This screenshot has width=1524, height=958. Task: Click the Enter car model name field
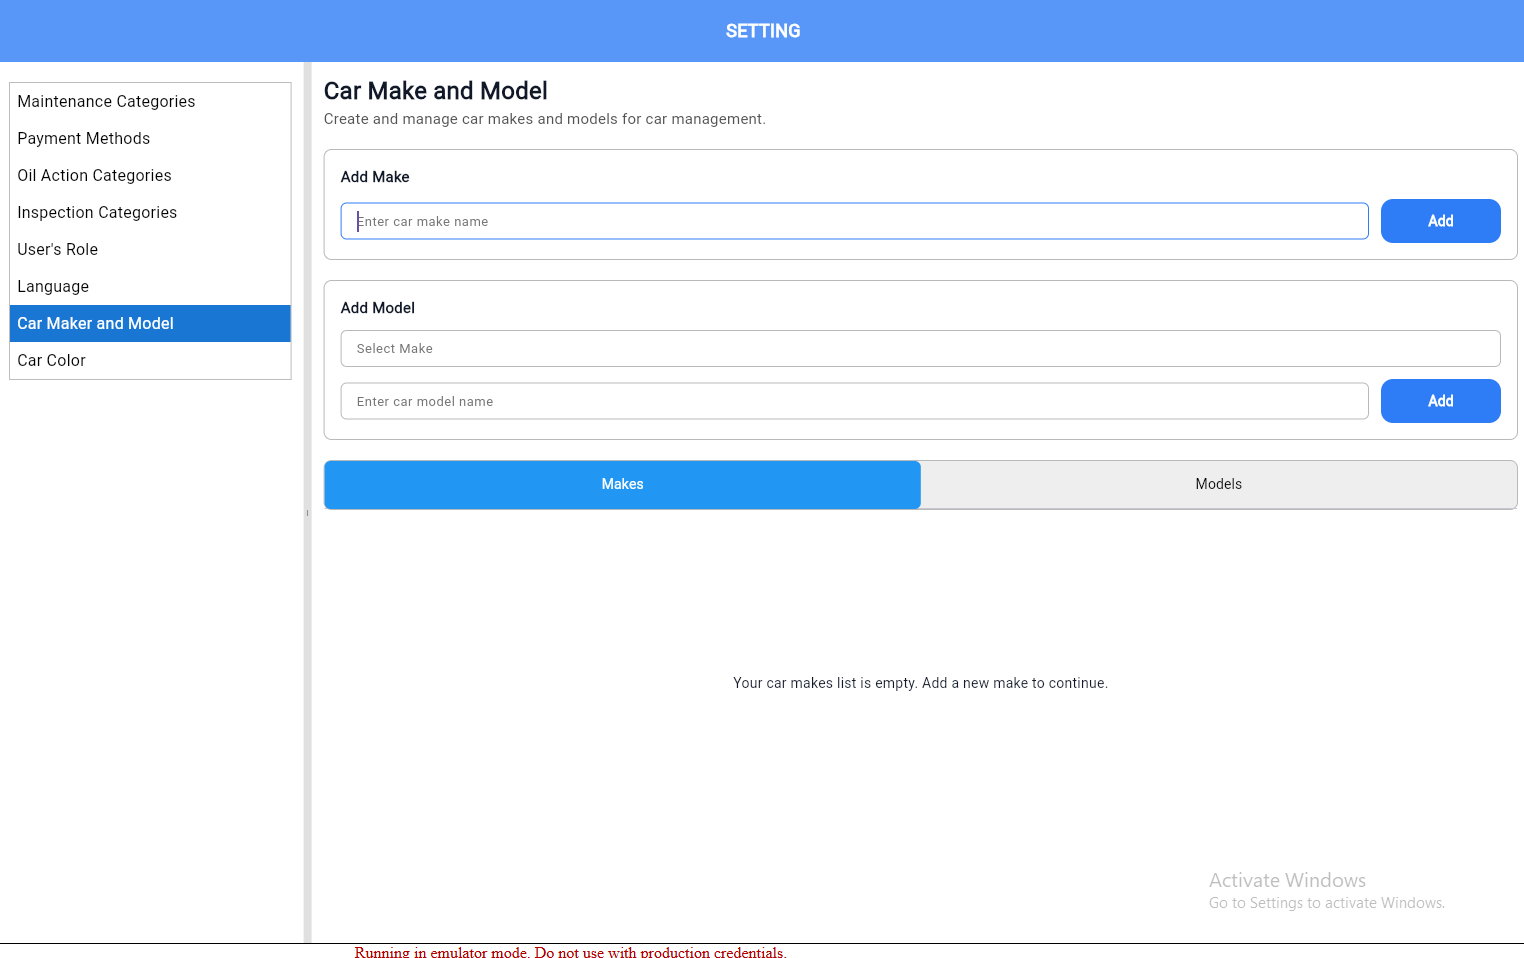pos(854,401)
